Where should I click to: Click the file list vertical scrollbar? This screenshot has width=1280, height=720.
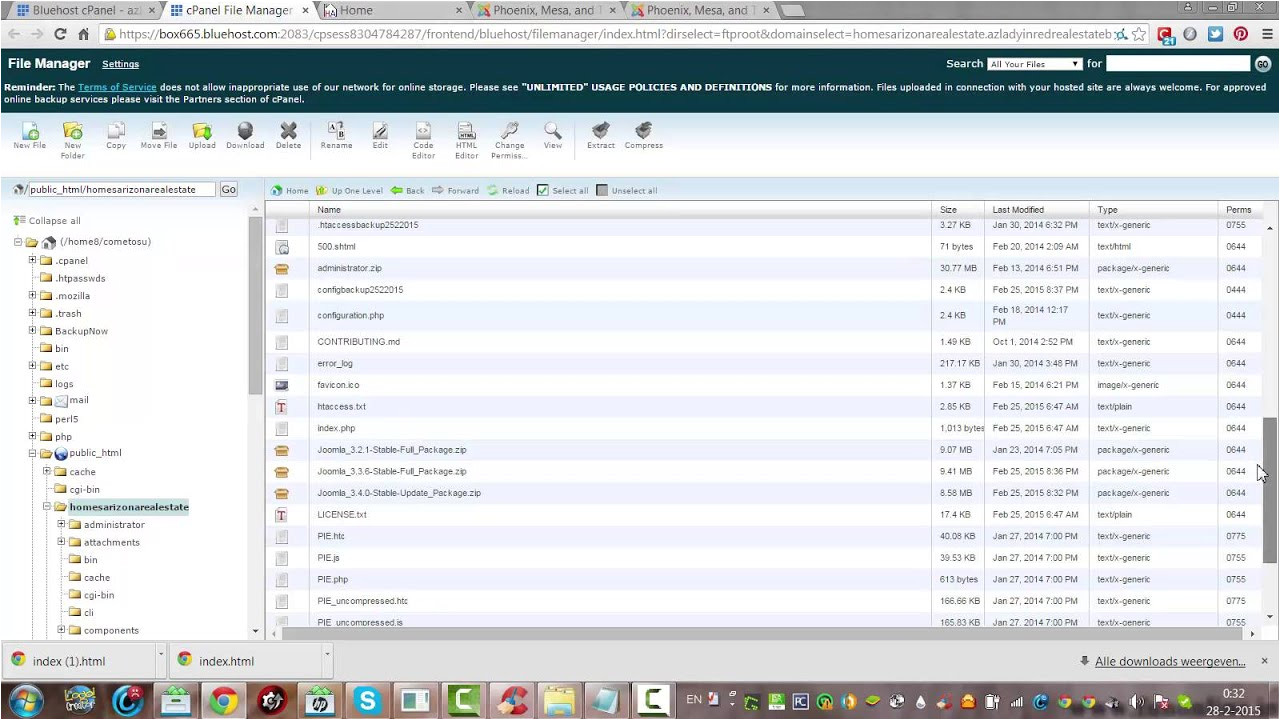pyautogui.click(x=1270, y=490)
